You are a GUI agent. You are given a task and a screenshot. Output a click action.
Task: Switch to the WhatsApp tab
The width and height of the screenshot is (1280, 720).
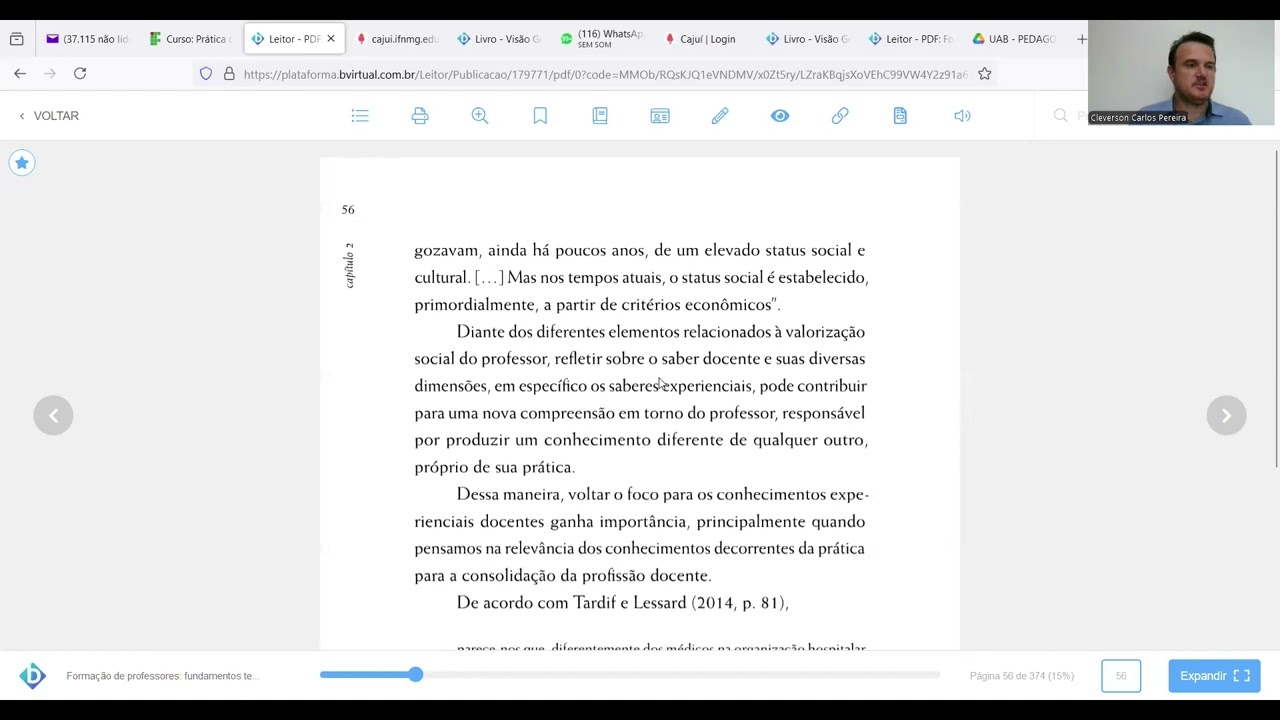(x=602, y=39)
